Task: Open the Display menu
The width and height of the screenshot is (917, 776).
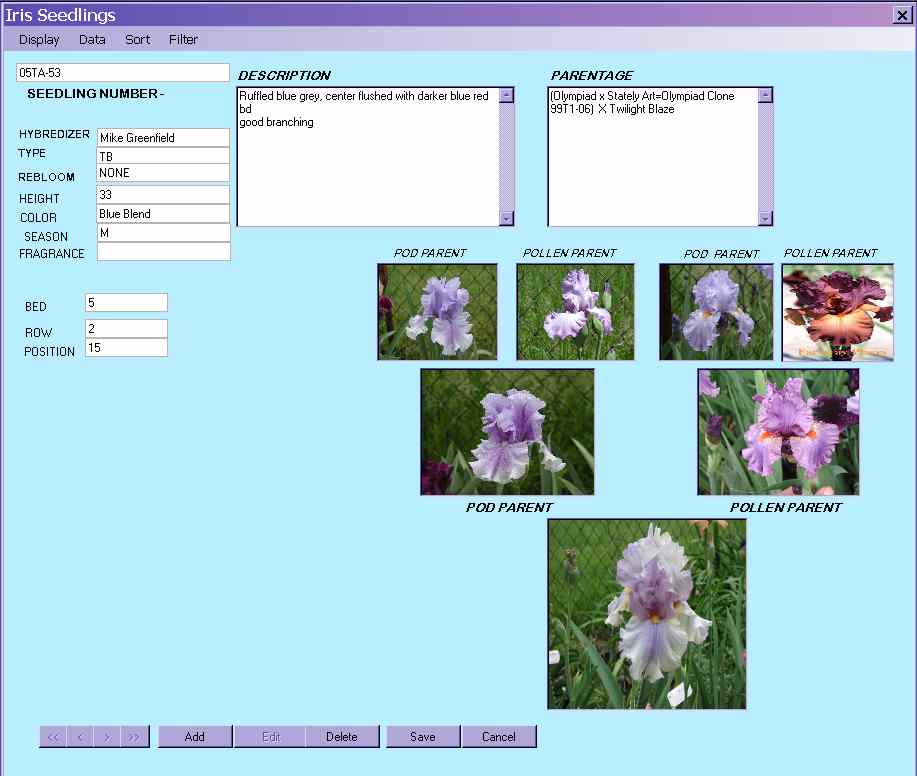Action: [x=39, y=40]
